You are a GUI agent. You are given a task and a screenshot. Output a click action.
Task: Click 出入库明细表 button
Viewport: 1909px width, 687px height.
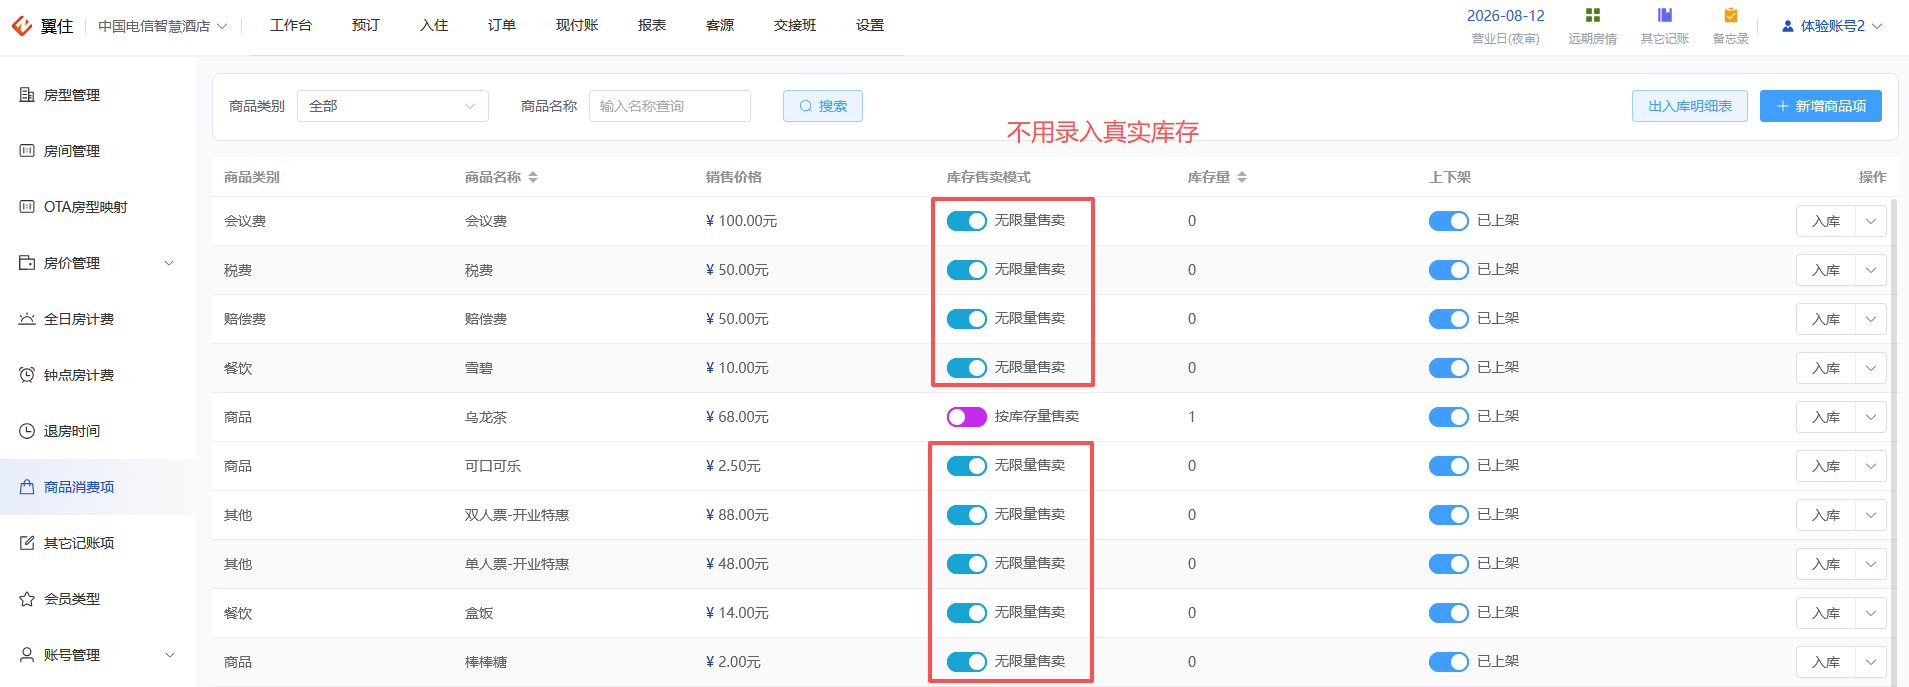click(x=1690, y=106)
